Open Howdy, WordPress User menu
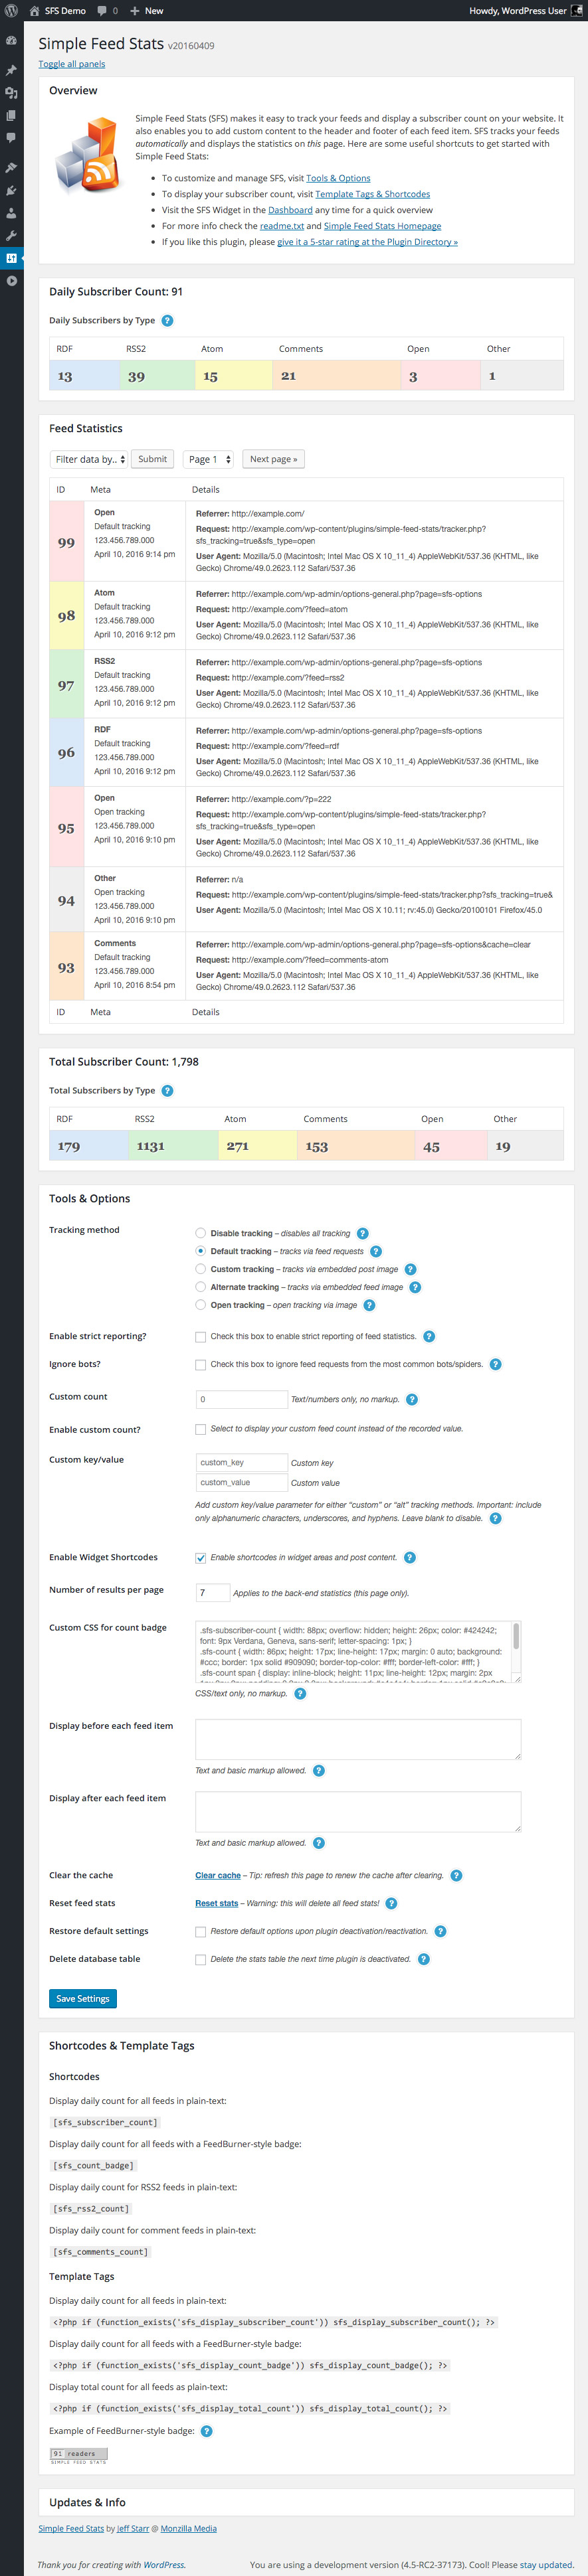This screenshot has height=2576, width=588. [525, 11]
